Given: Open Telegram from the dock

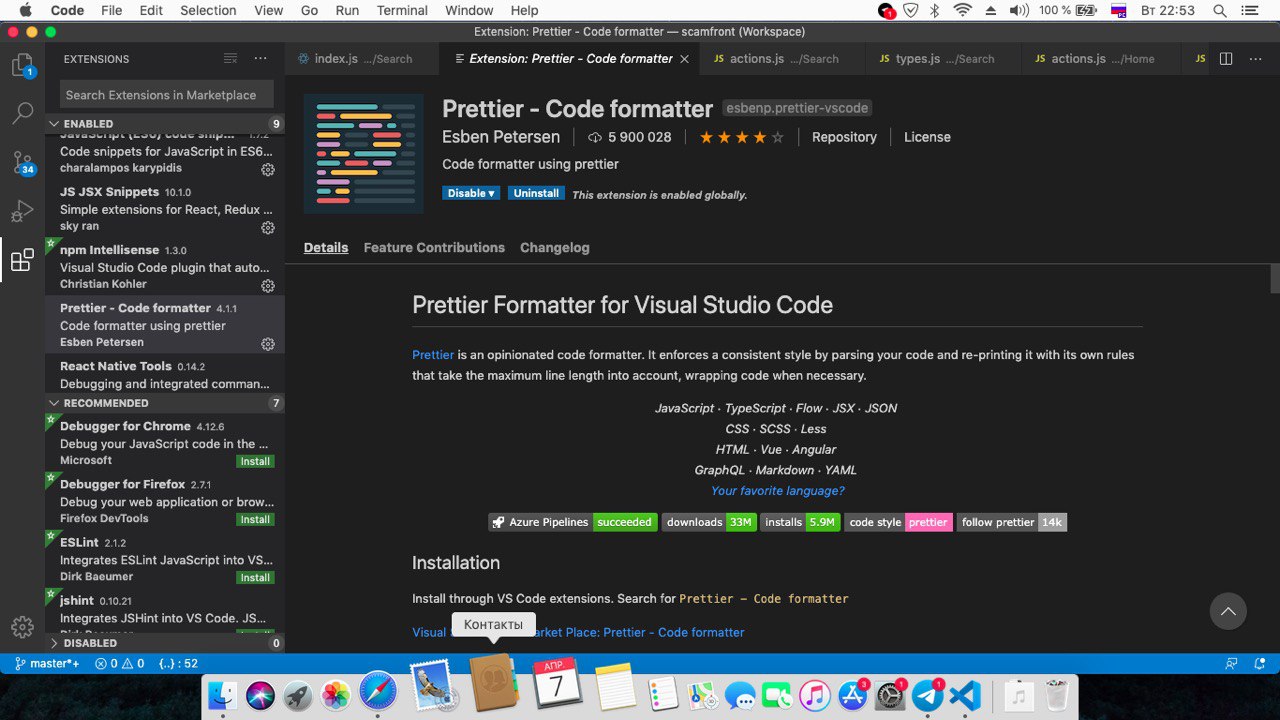Looking at the screenshot, I should point(928,694).
